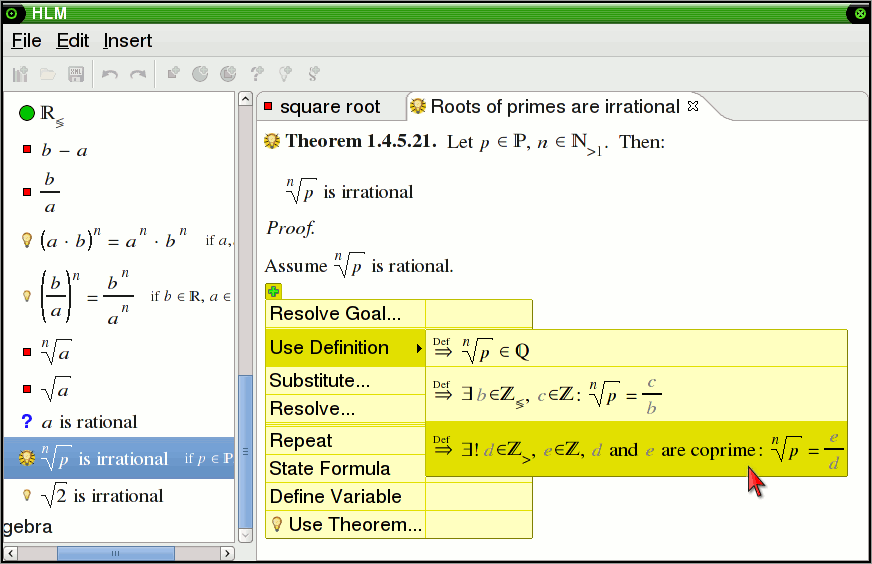This screenshot has height=564, width=872.
Task: Switch to the square root tab
Action: [x=329, y=107]
